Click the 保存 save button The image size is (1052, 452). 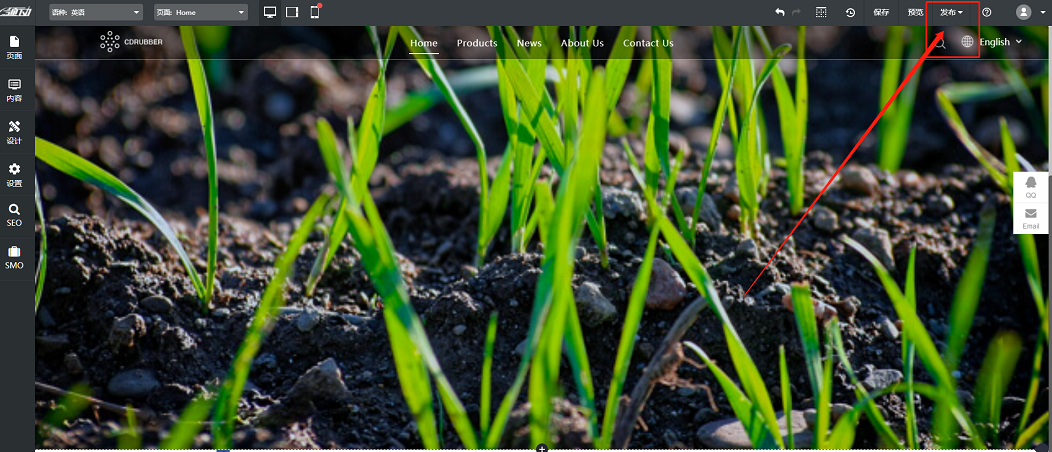[x=881, y=12]
